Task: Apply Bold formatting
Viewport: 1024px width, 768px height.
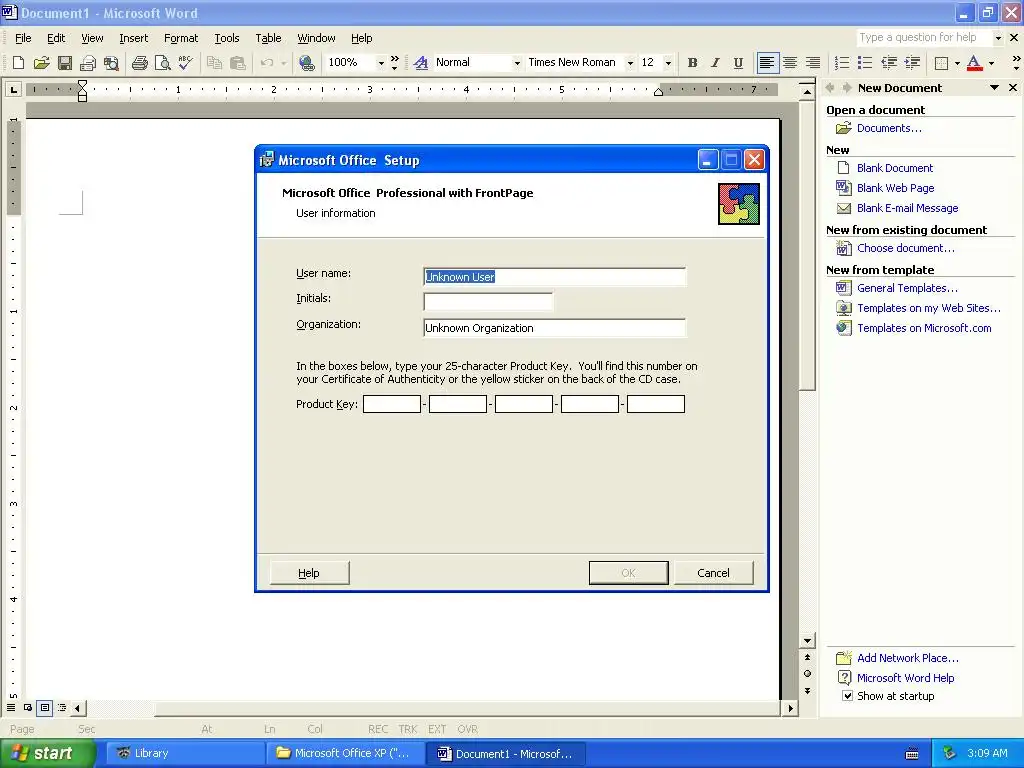Action: point(692,63)
